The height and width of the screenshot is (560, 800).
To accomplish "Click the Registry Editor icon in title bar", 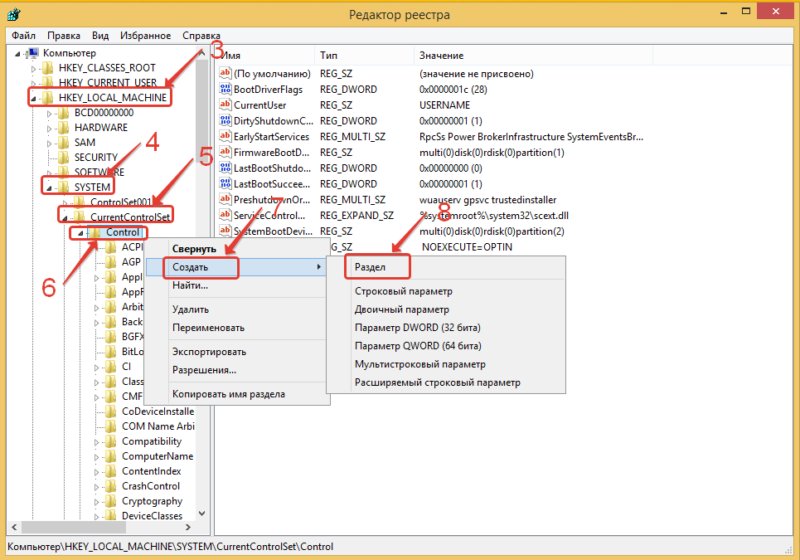I will click(x=14, y=13).
